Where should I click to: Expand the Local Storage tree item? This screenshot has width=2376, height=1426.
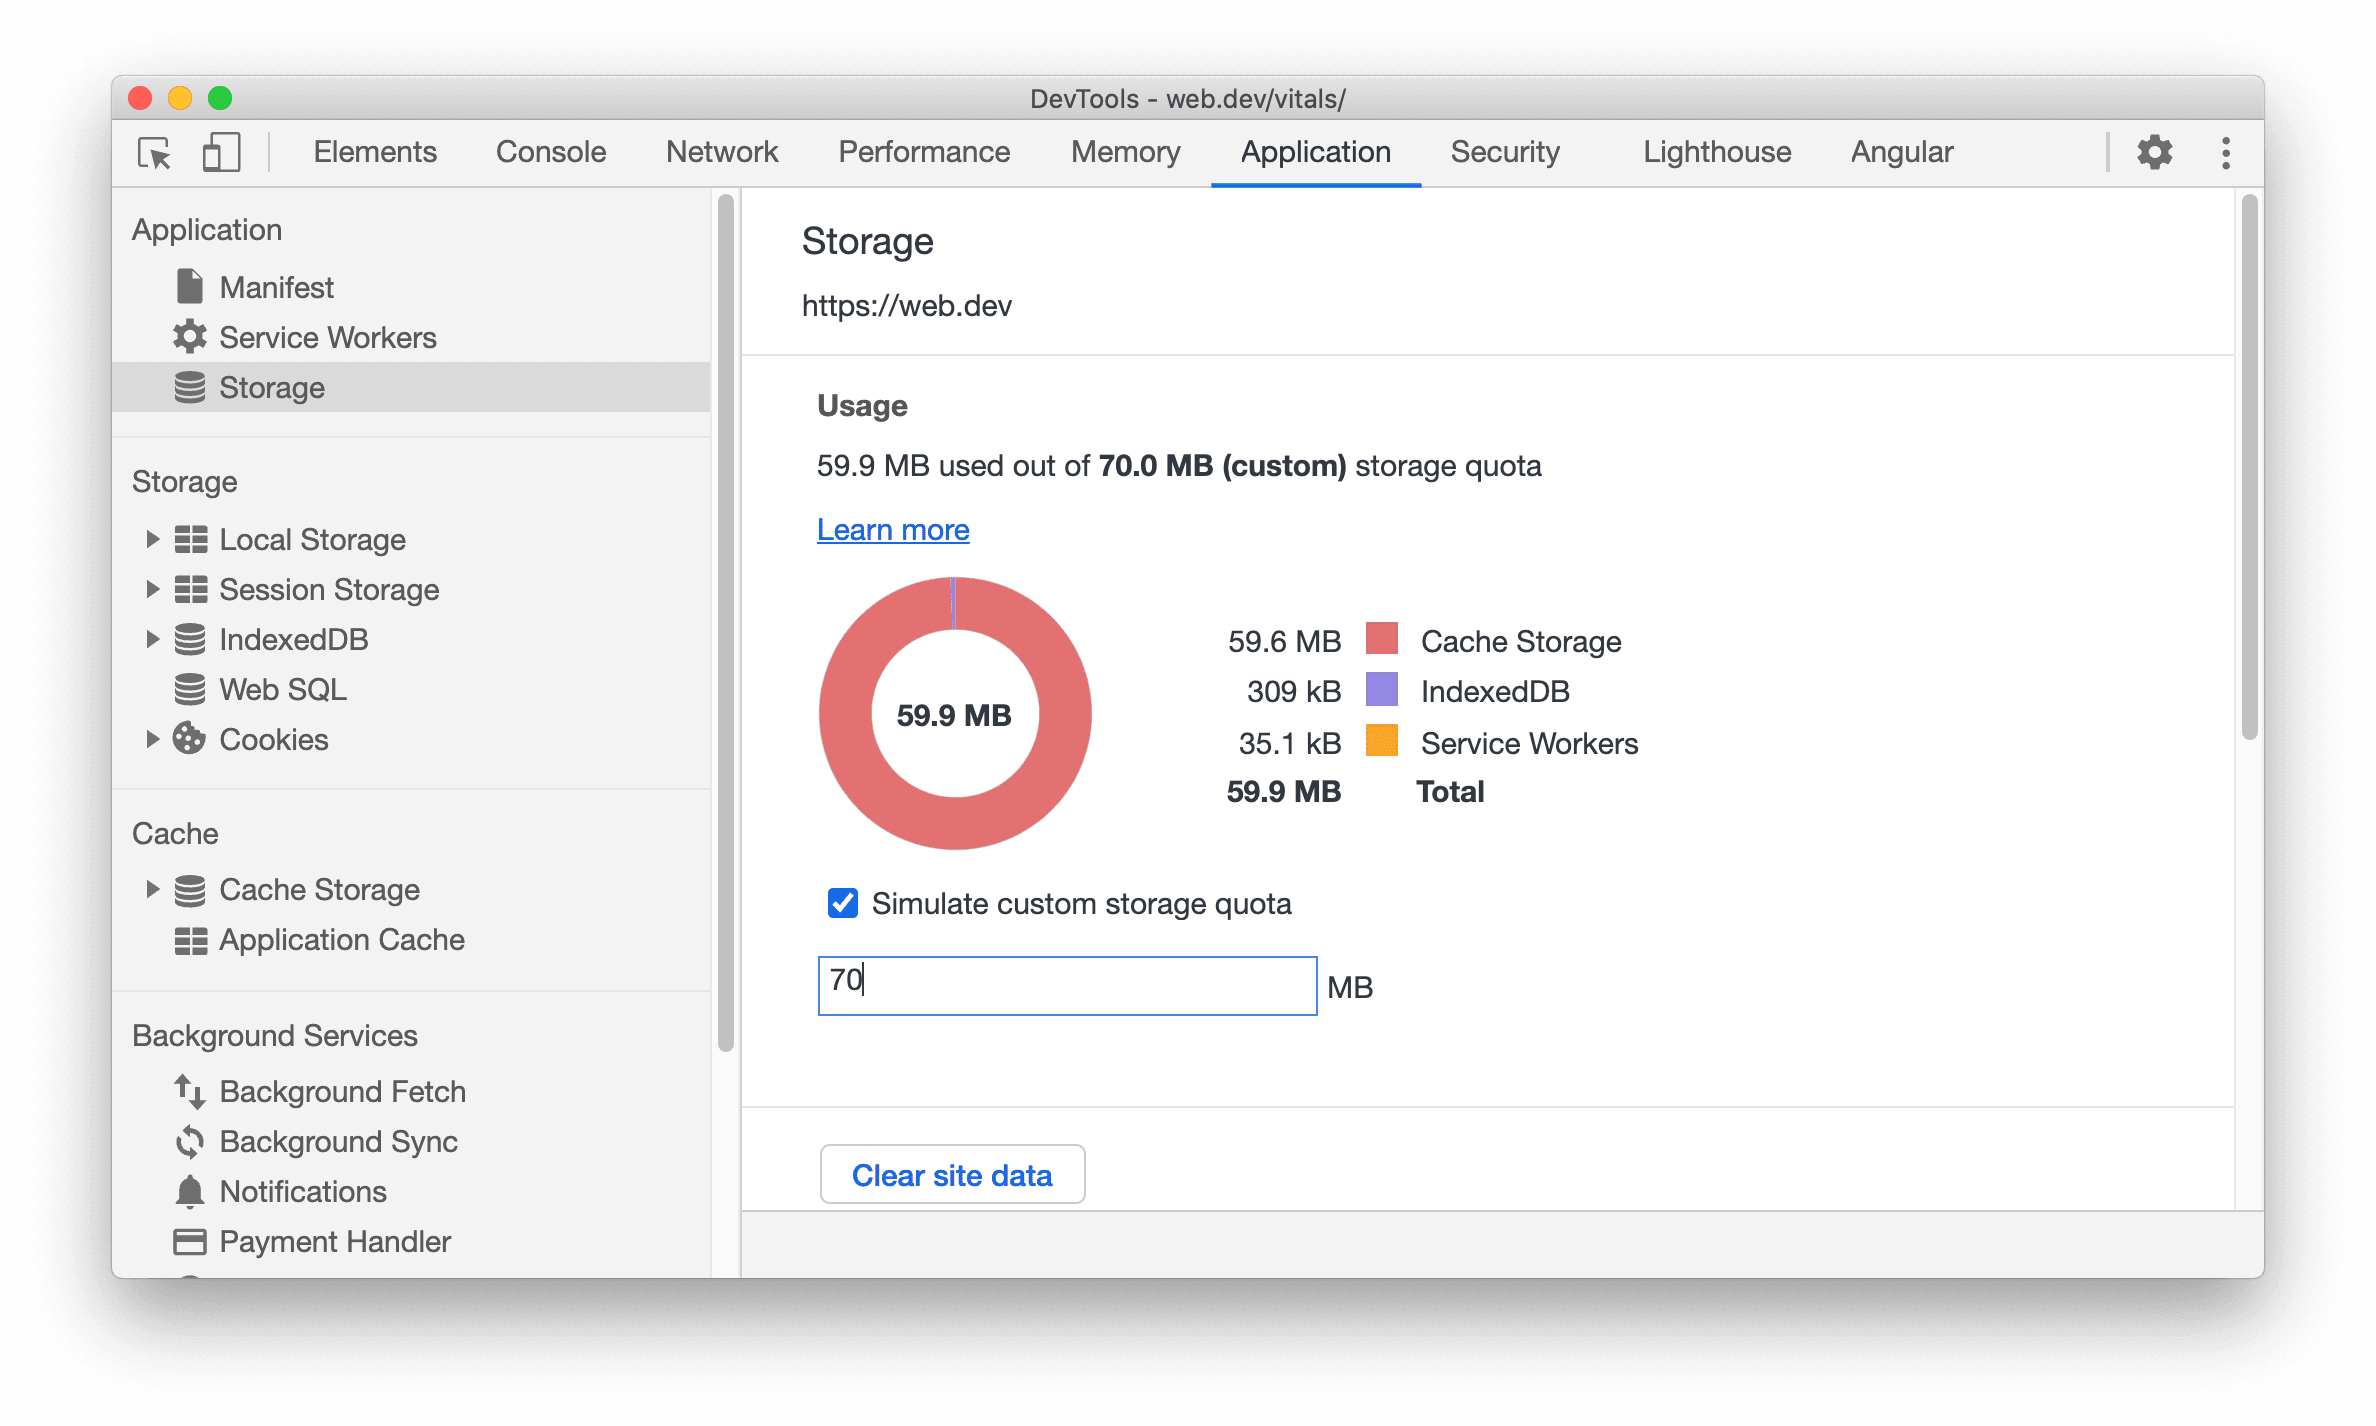tap(151, 540)
